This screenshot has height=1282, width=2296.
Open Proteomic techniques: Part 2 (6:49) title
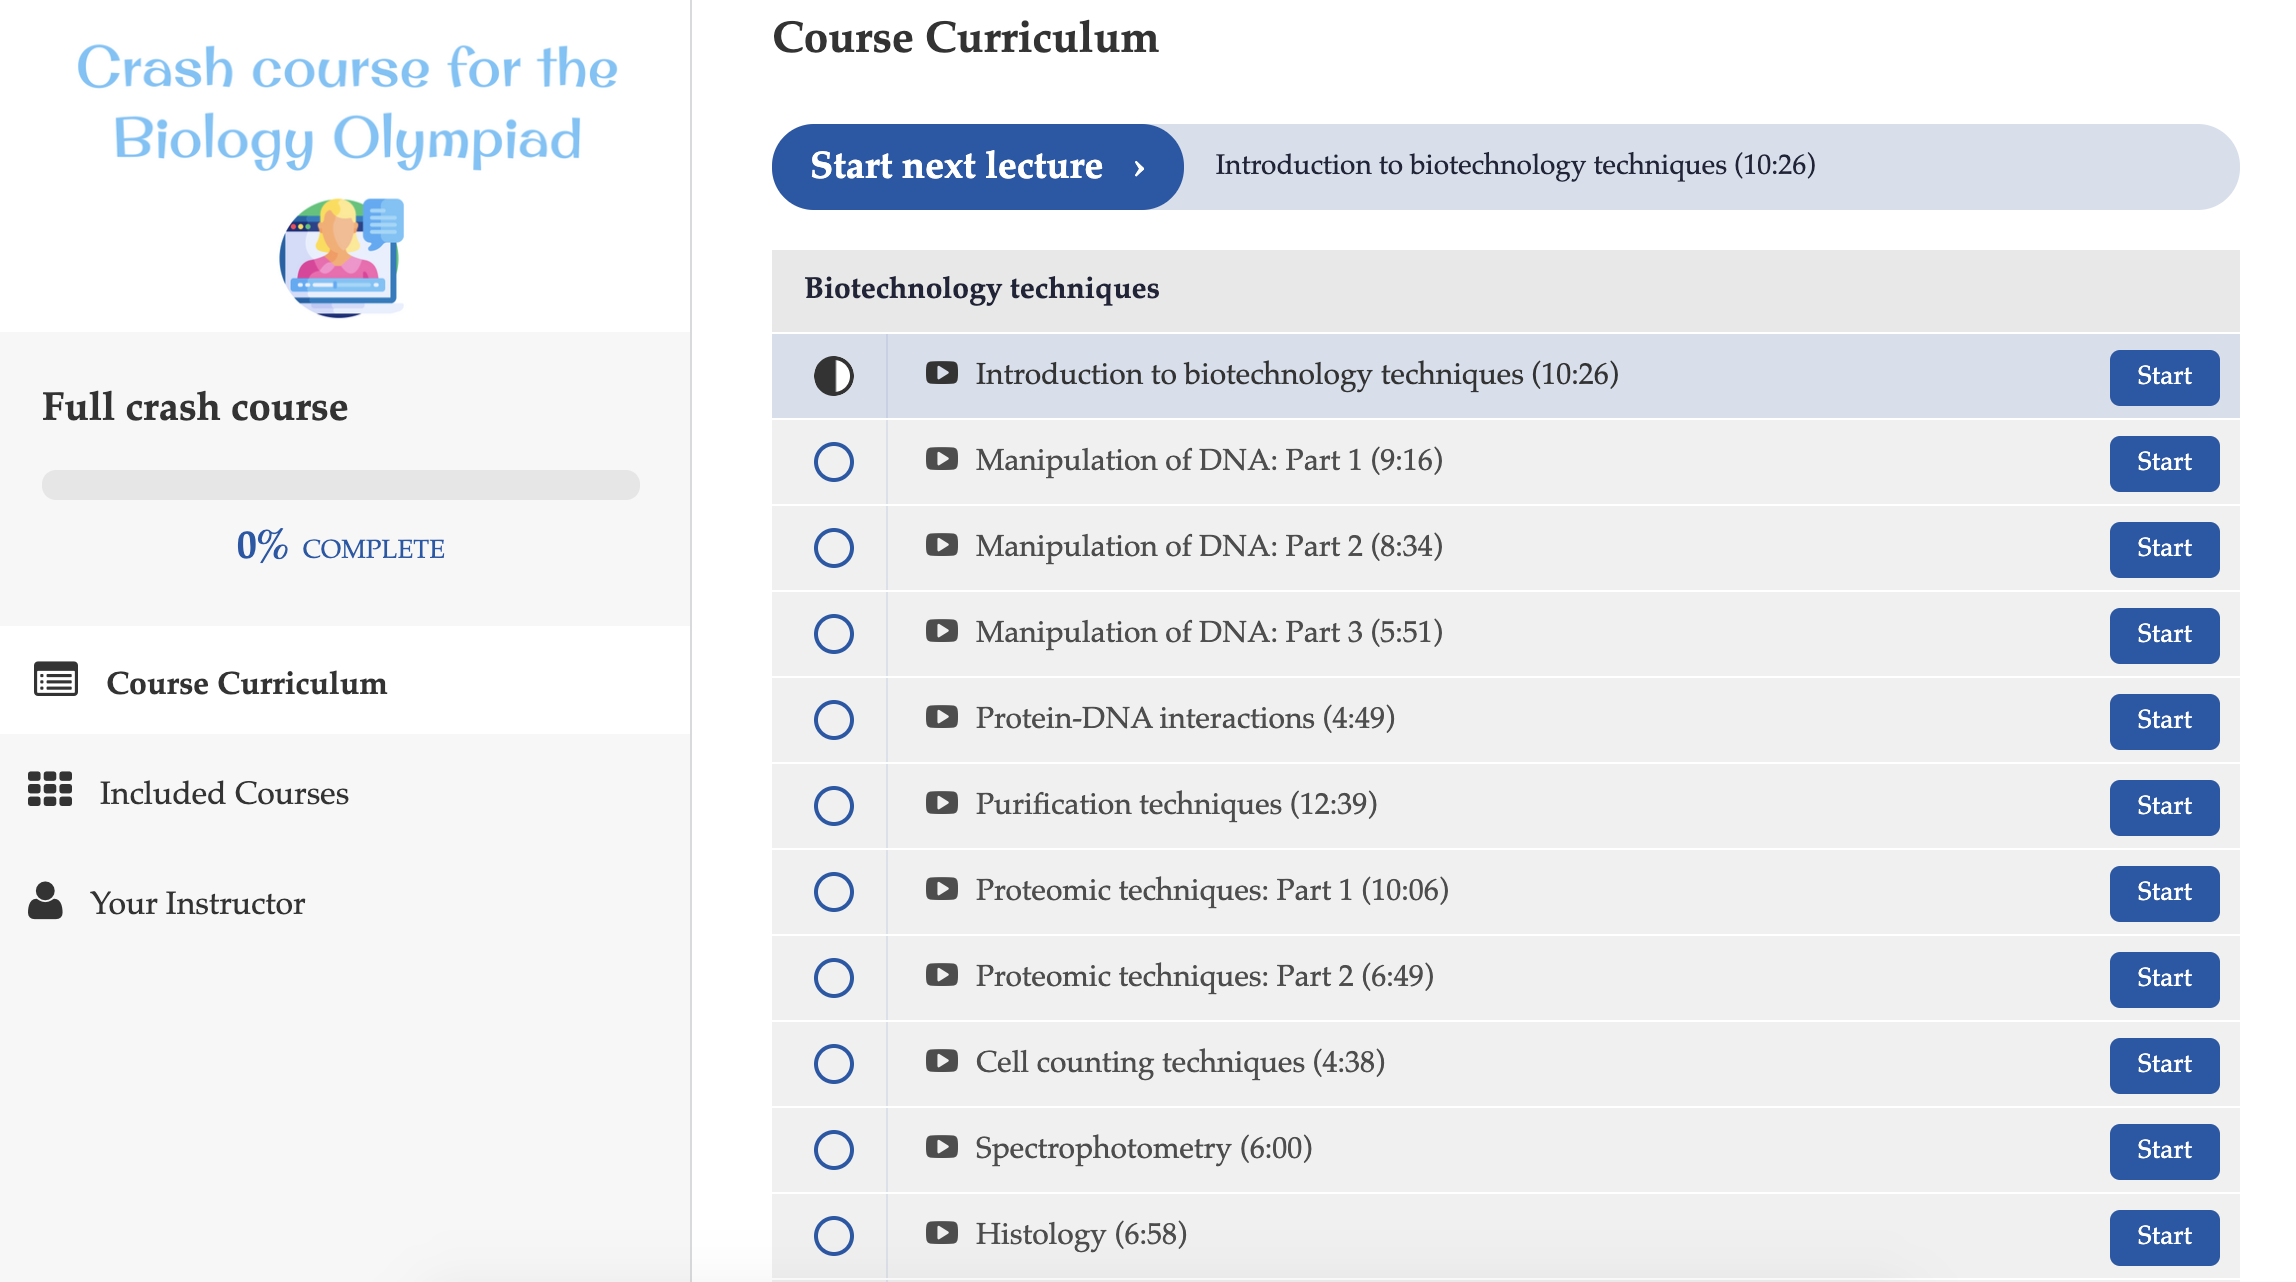(x=1205, y=976)
